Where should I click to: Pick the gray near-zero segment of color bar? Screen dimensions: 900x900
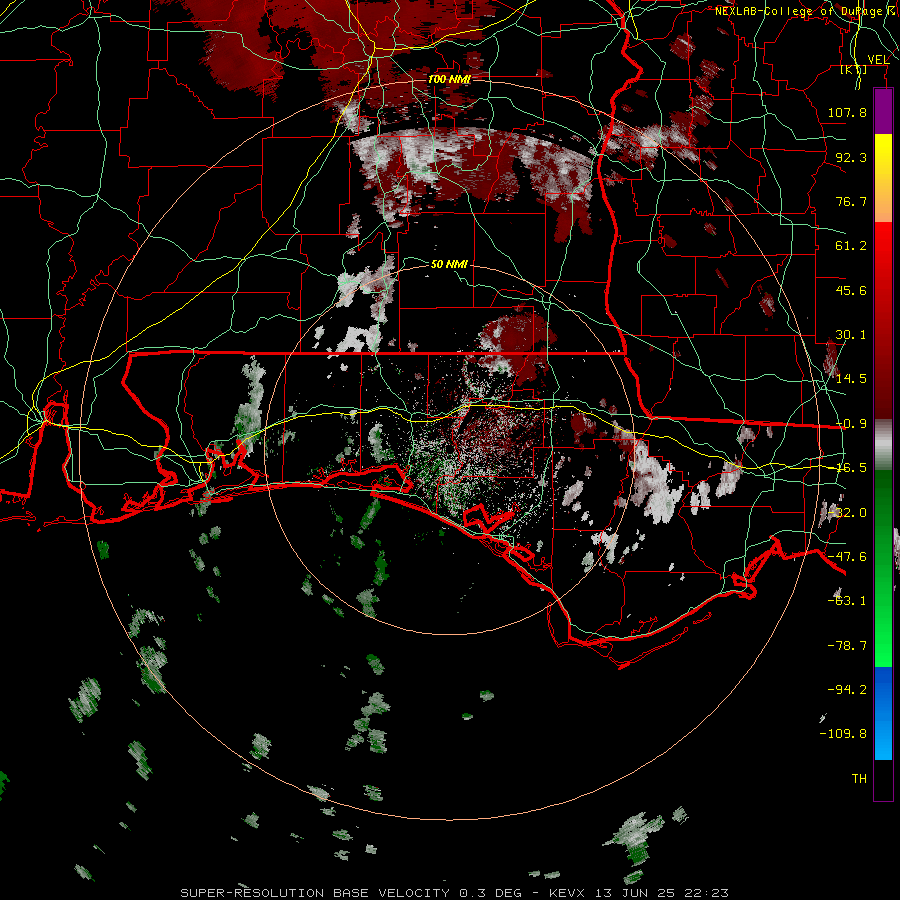pos(883,445)
